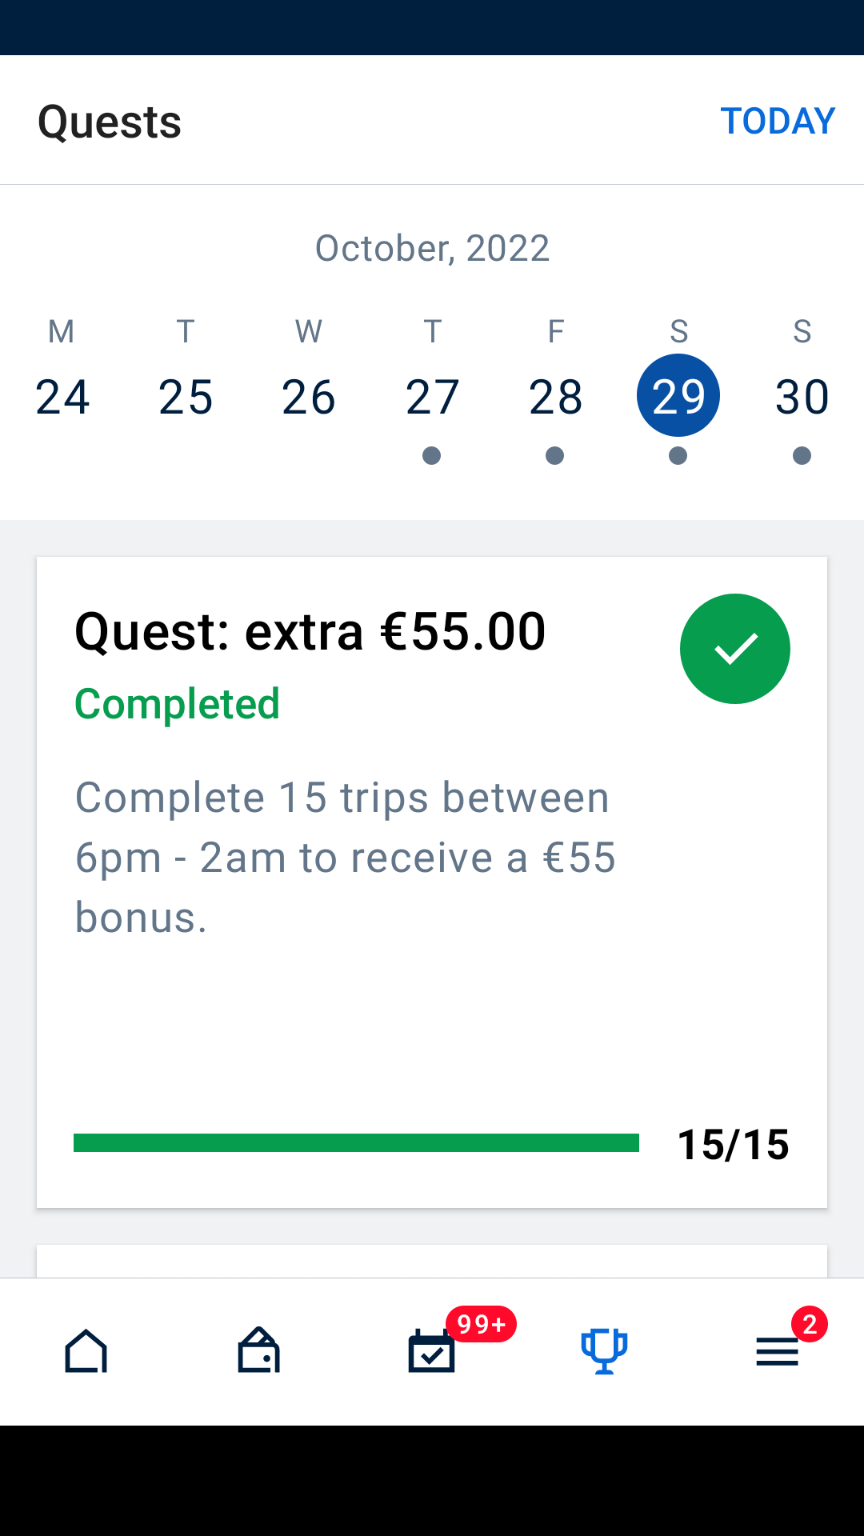Tap the red 2 badge on menu
864x1536 pixels.
(809, 1325)
